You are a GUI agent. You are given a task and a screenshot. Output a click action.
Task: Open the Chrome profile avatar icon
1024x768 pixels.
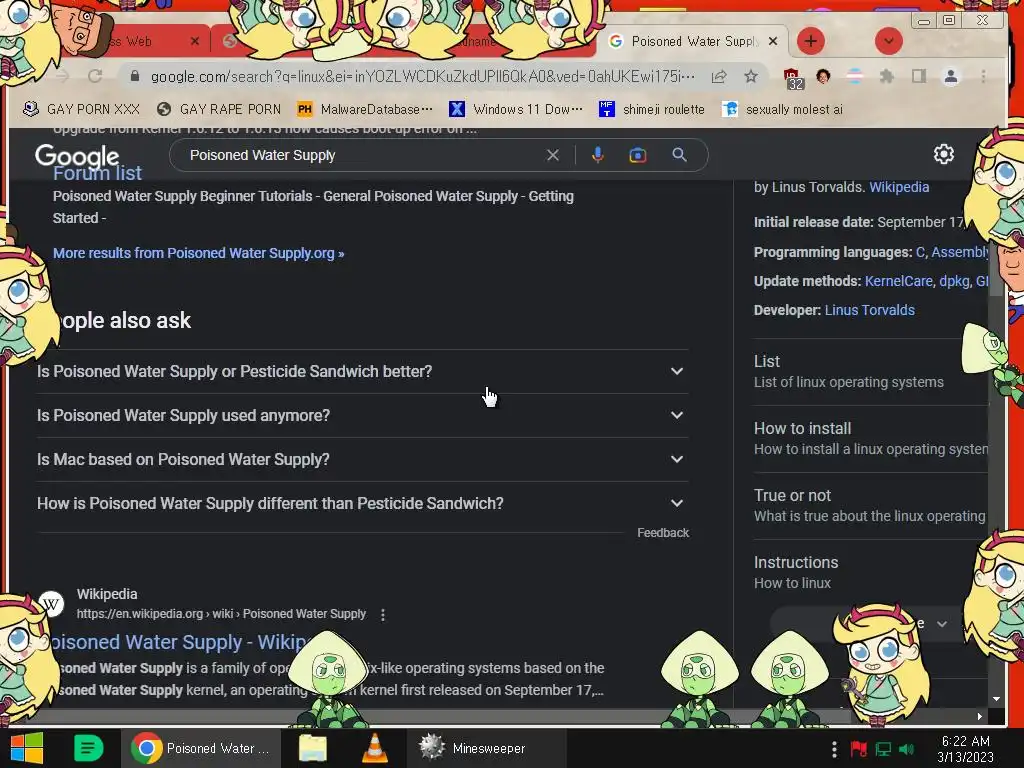point(951,76)
